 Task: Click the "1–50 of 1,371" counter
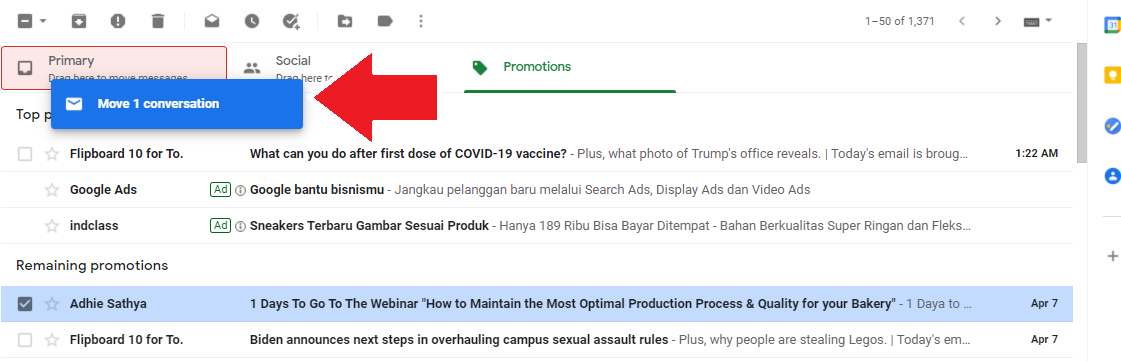[899, 21]
